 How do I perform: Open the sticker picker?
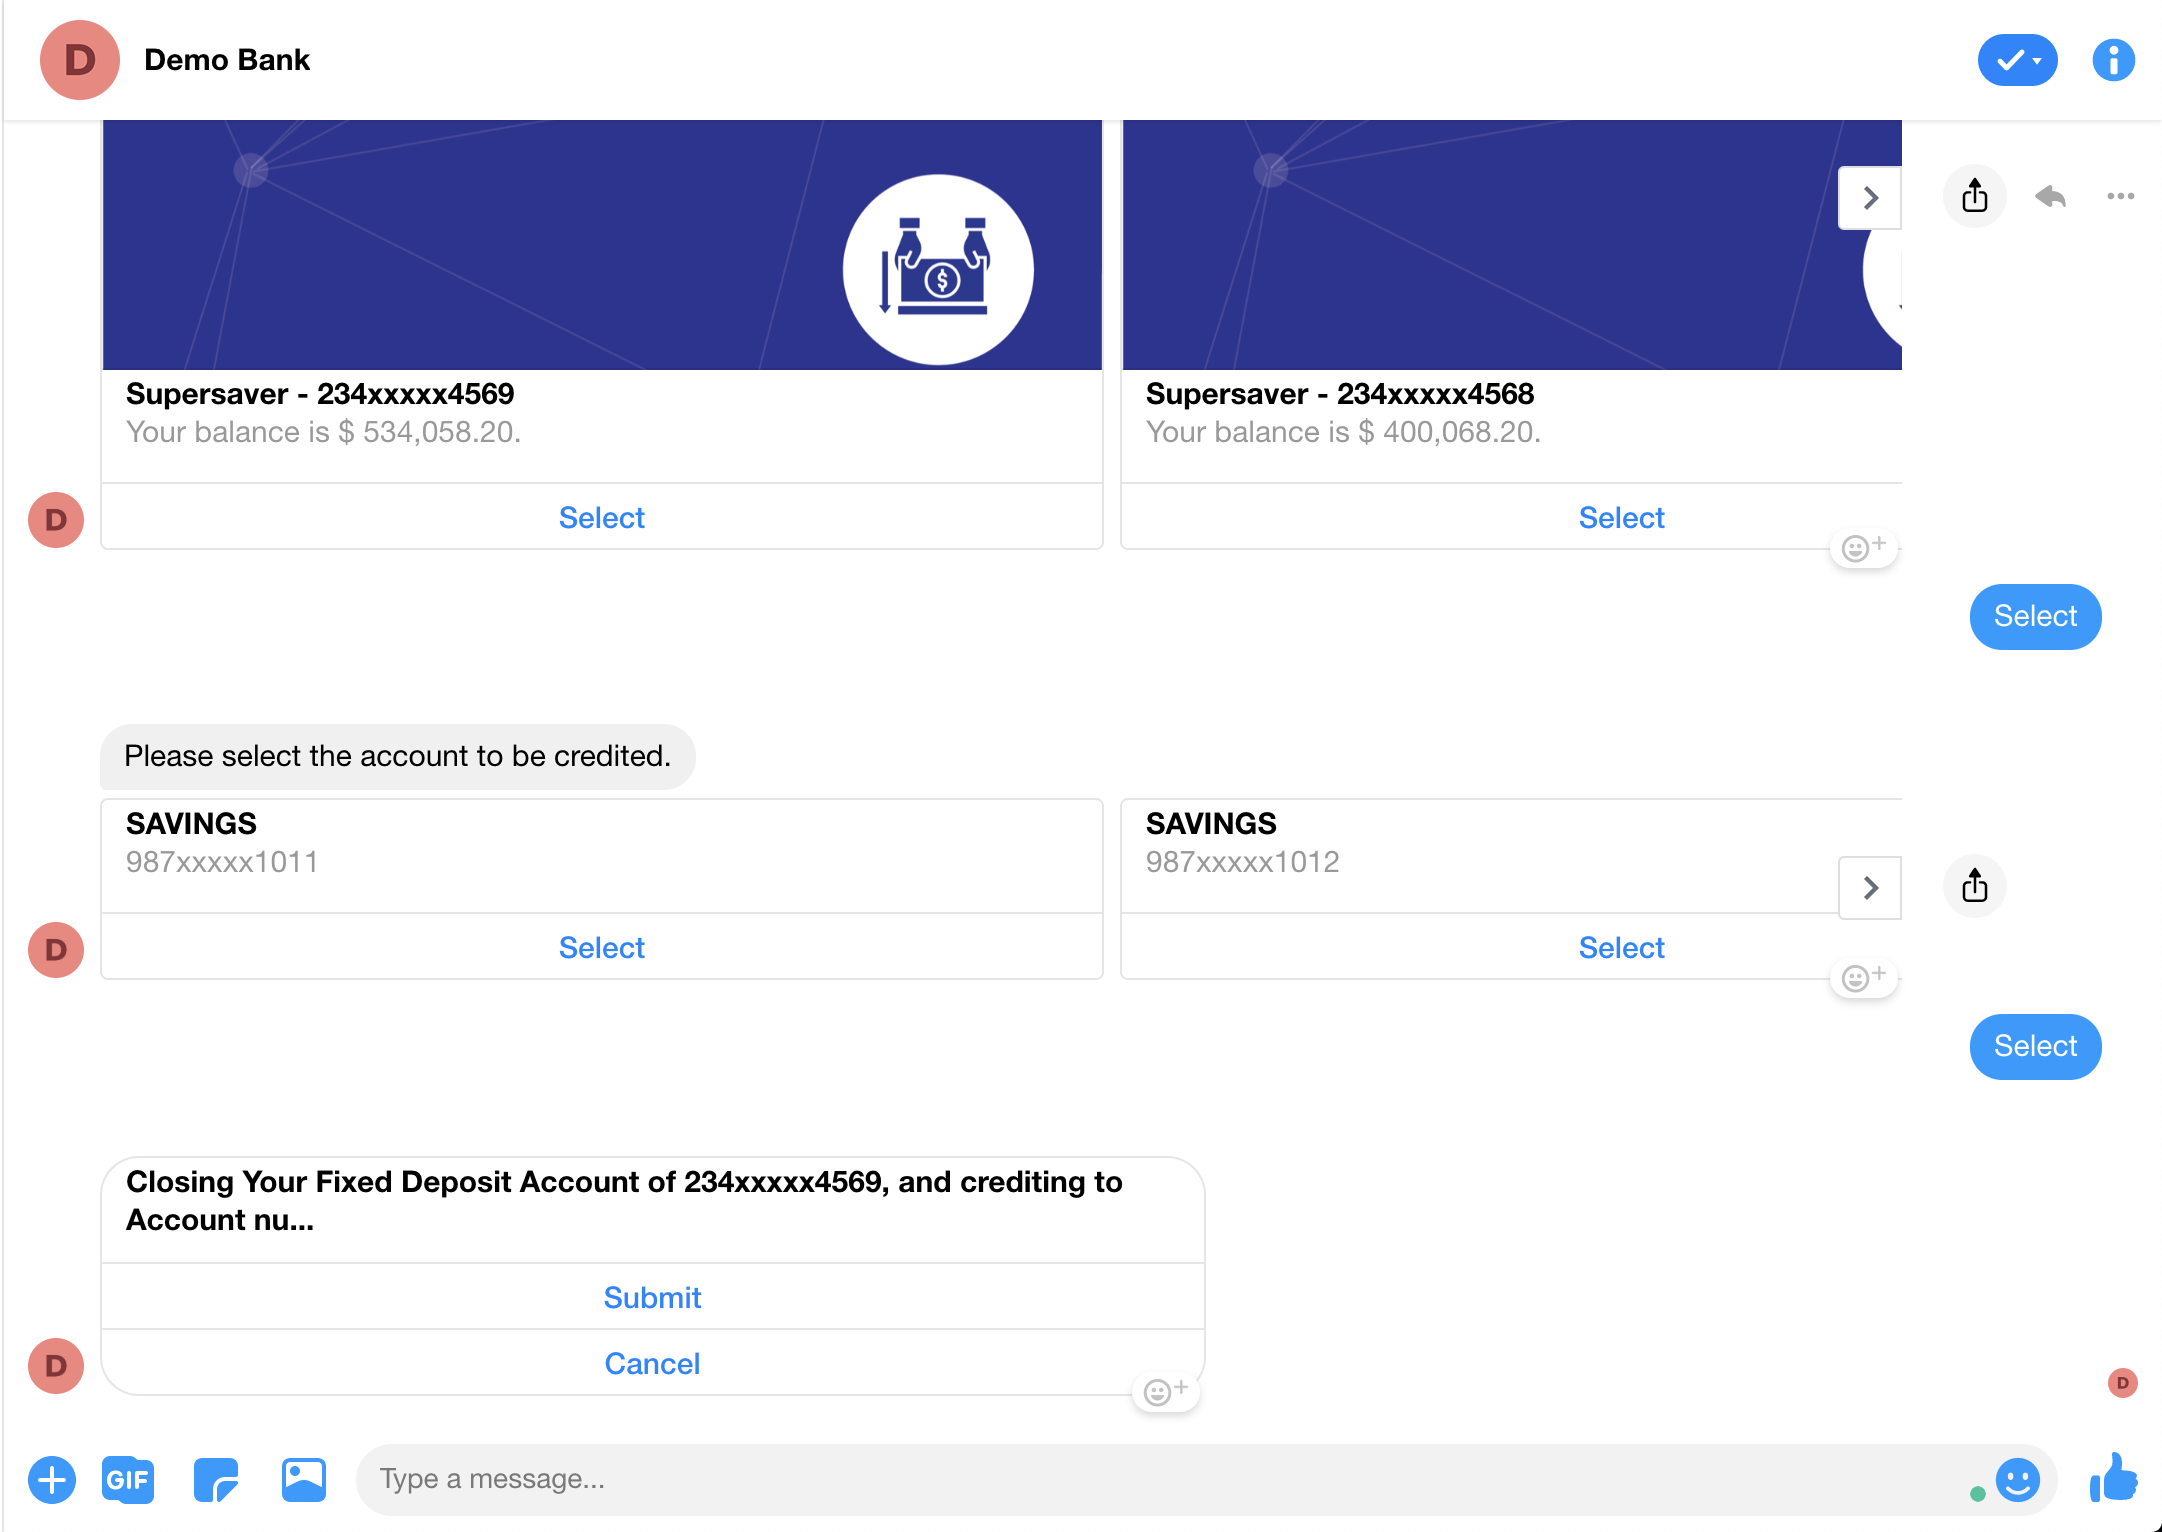[x=216, y=1480]
